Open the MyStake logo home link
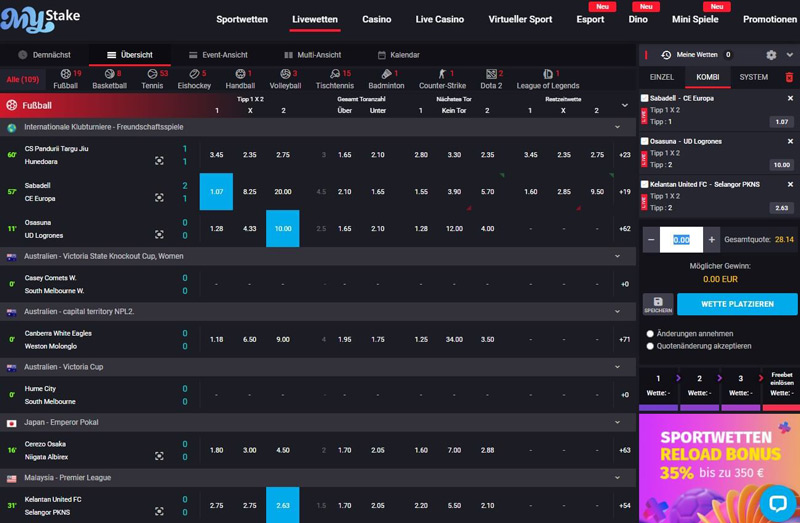This screenshot has width=800, height=523. (x=40, y=20)
